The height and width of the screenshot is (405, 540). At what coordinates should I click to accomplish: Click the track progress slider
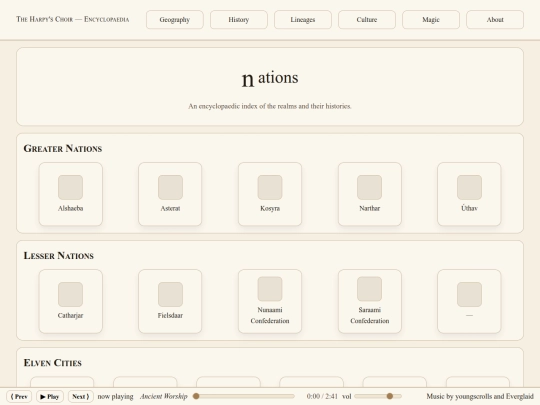[244, 396]
